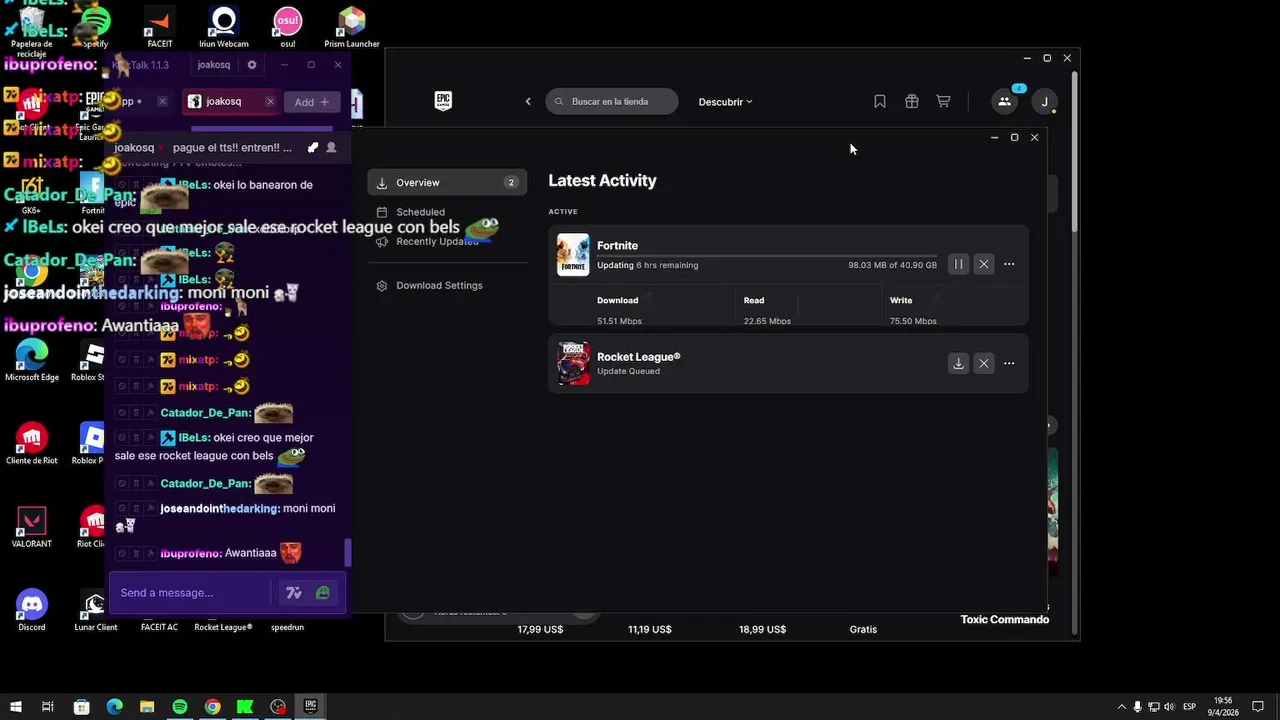Screen dimensions: 1280x720
Task: Open the chatters list icon in KickTalk
Action: pos(332,147)
